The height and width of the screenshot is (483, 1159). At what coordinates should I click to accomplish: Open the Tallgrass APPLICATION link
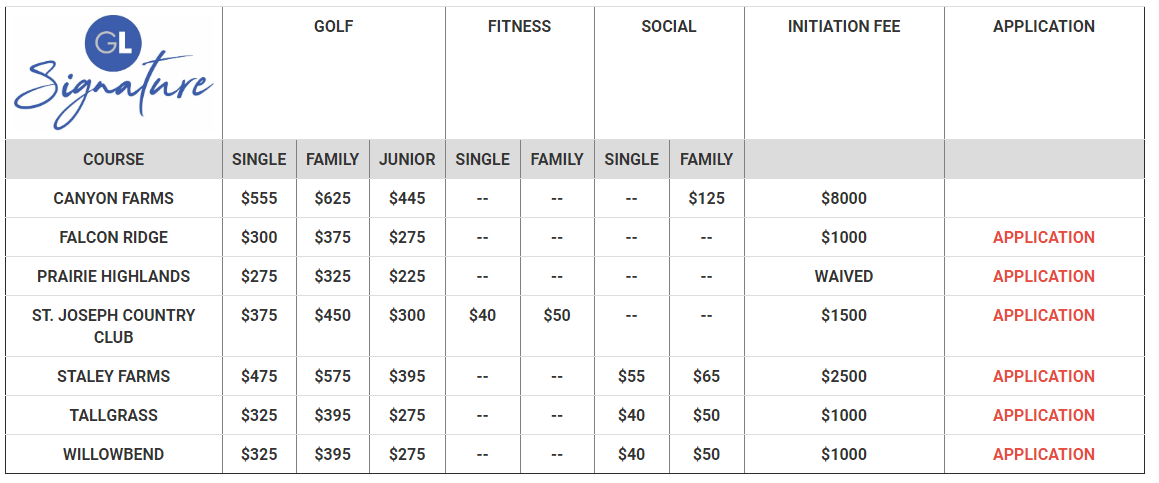point(1044,415)
